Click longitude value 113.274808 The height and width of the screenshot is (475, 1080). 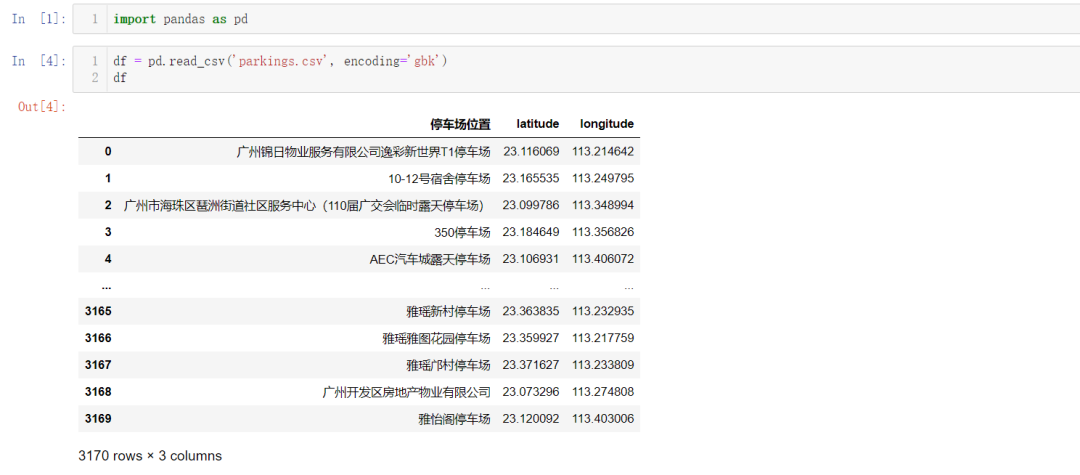603,392
